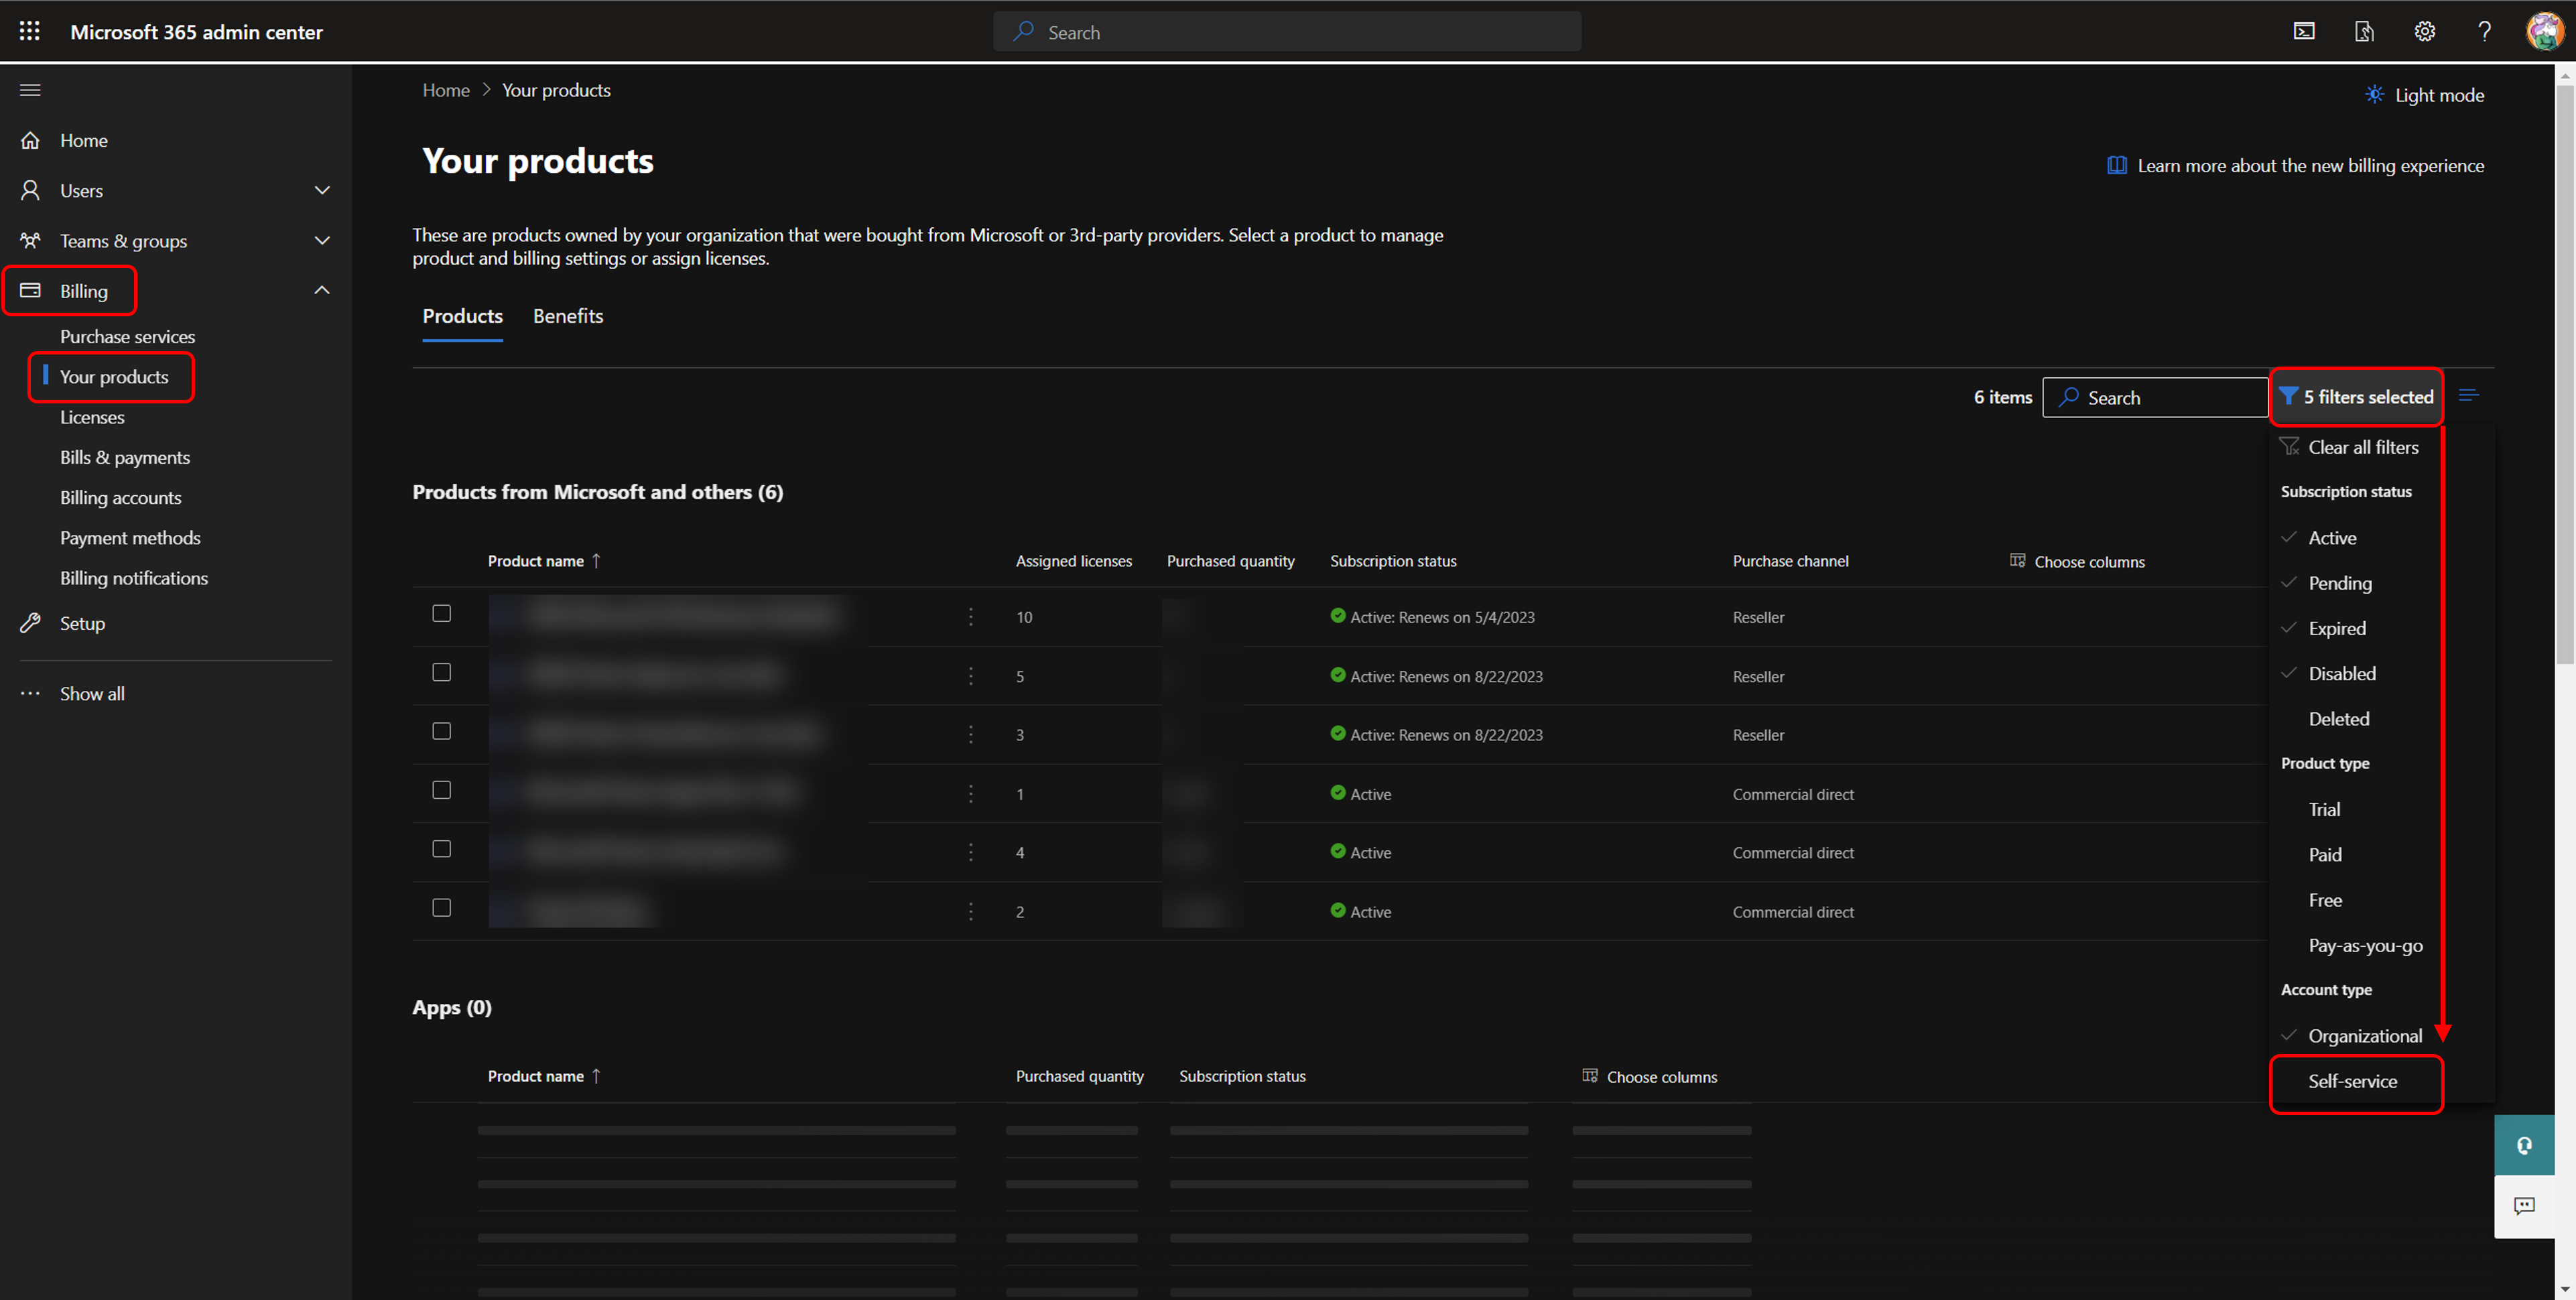Viewport: 2576px width, 1300px height.
Task: Select checkbox for the 3-license product row
Action: (441, 731)
